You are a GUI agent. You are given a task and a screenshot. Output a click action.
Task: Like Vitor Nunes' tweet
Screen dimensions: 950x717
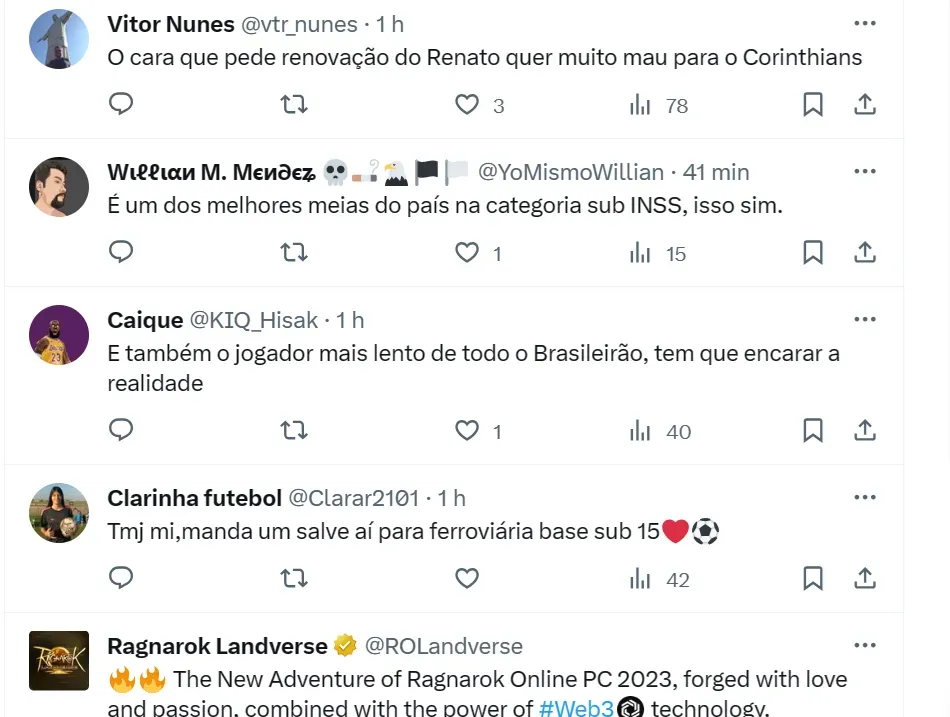pos(467,104)
